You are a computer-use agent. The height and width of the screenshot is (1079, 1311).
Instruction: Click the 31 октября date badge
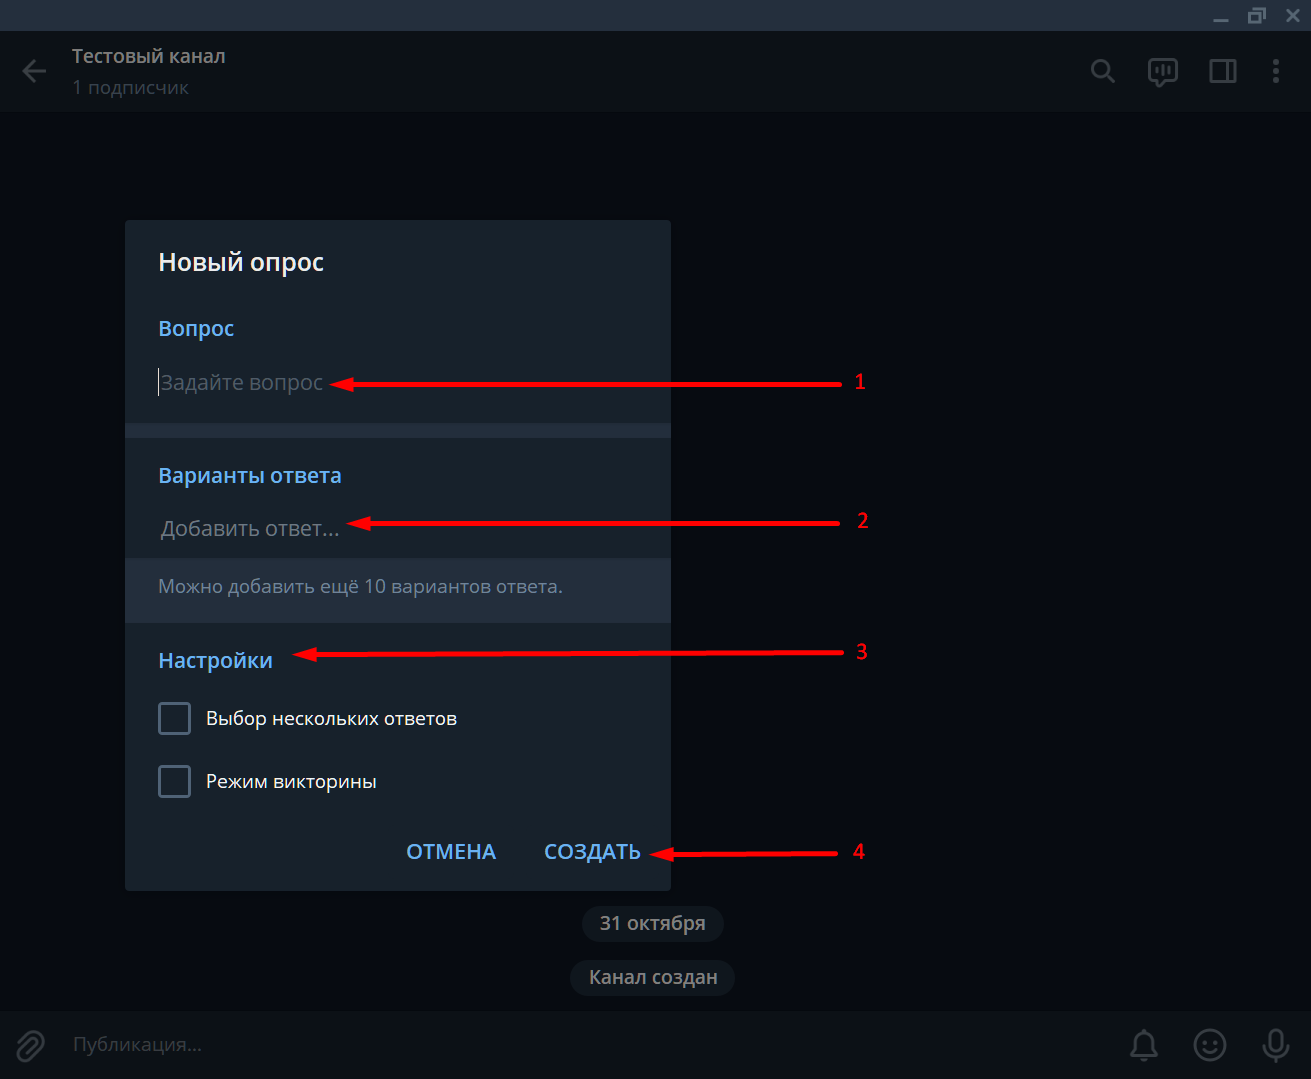652,923
